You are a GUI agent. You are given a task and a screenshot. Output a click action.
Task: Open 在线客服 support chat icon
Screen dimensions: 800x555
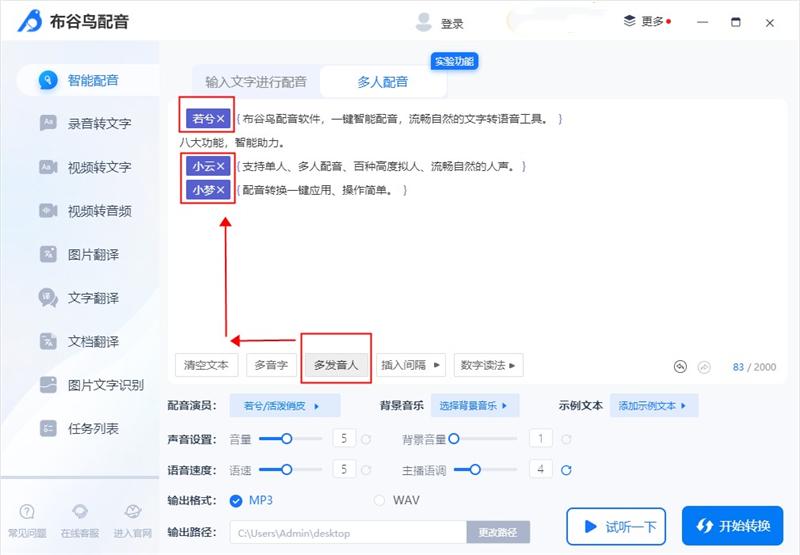[80, 511]
